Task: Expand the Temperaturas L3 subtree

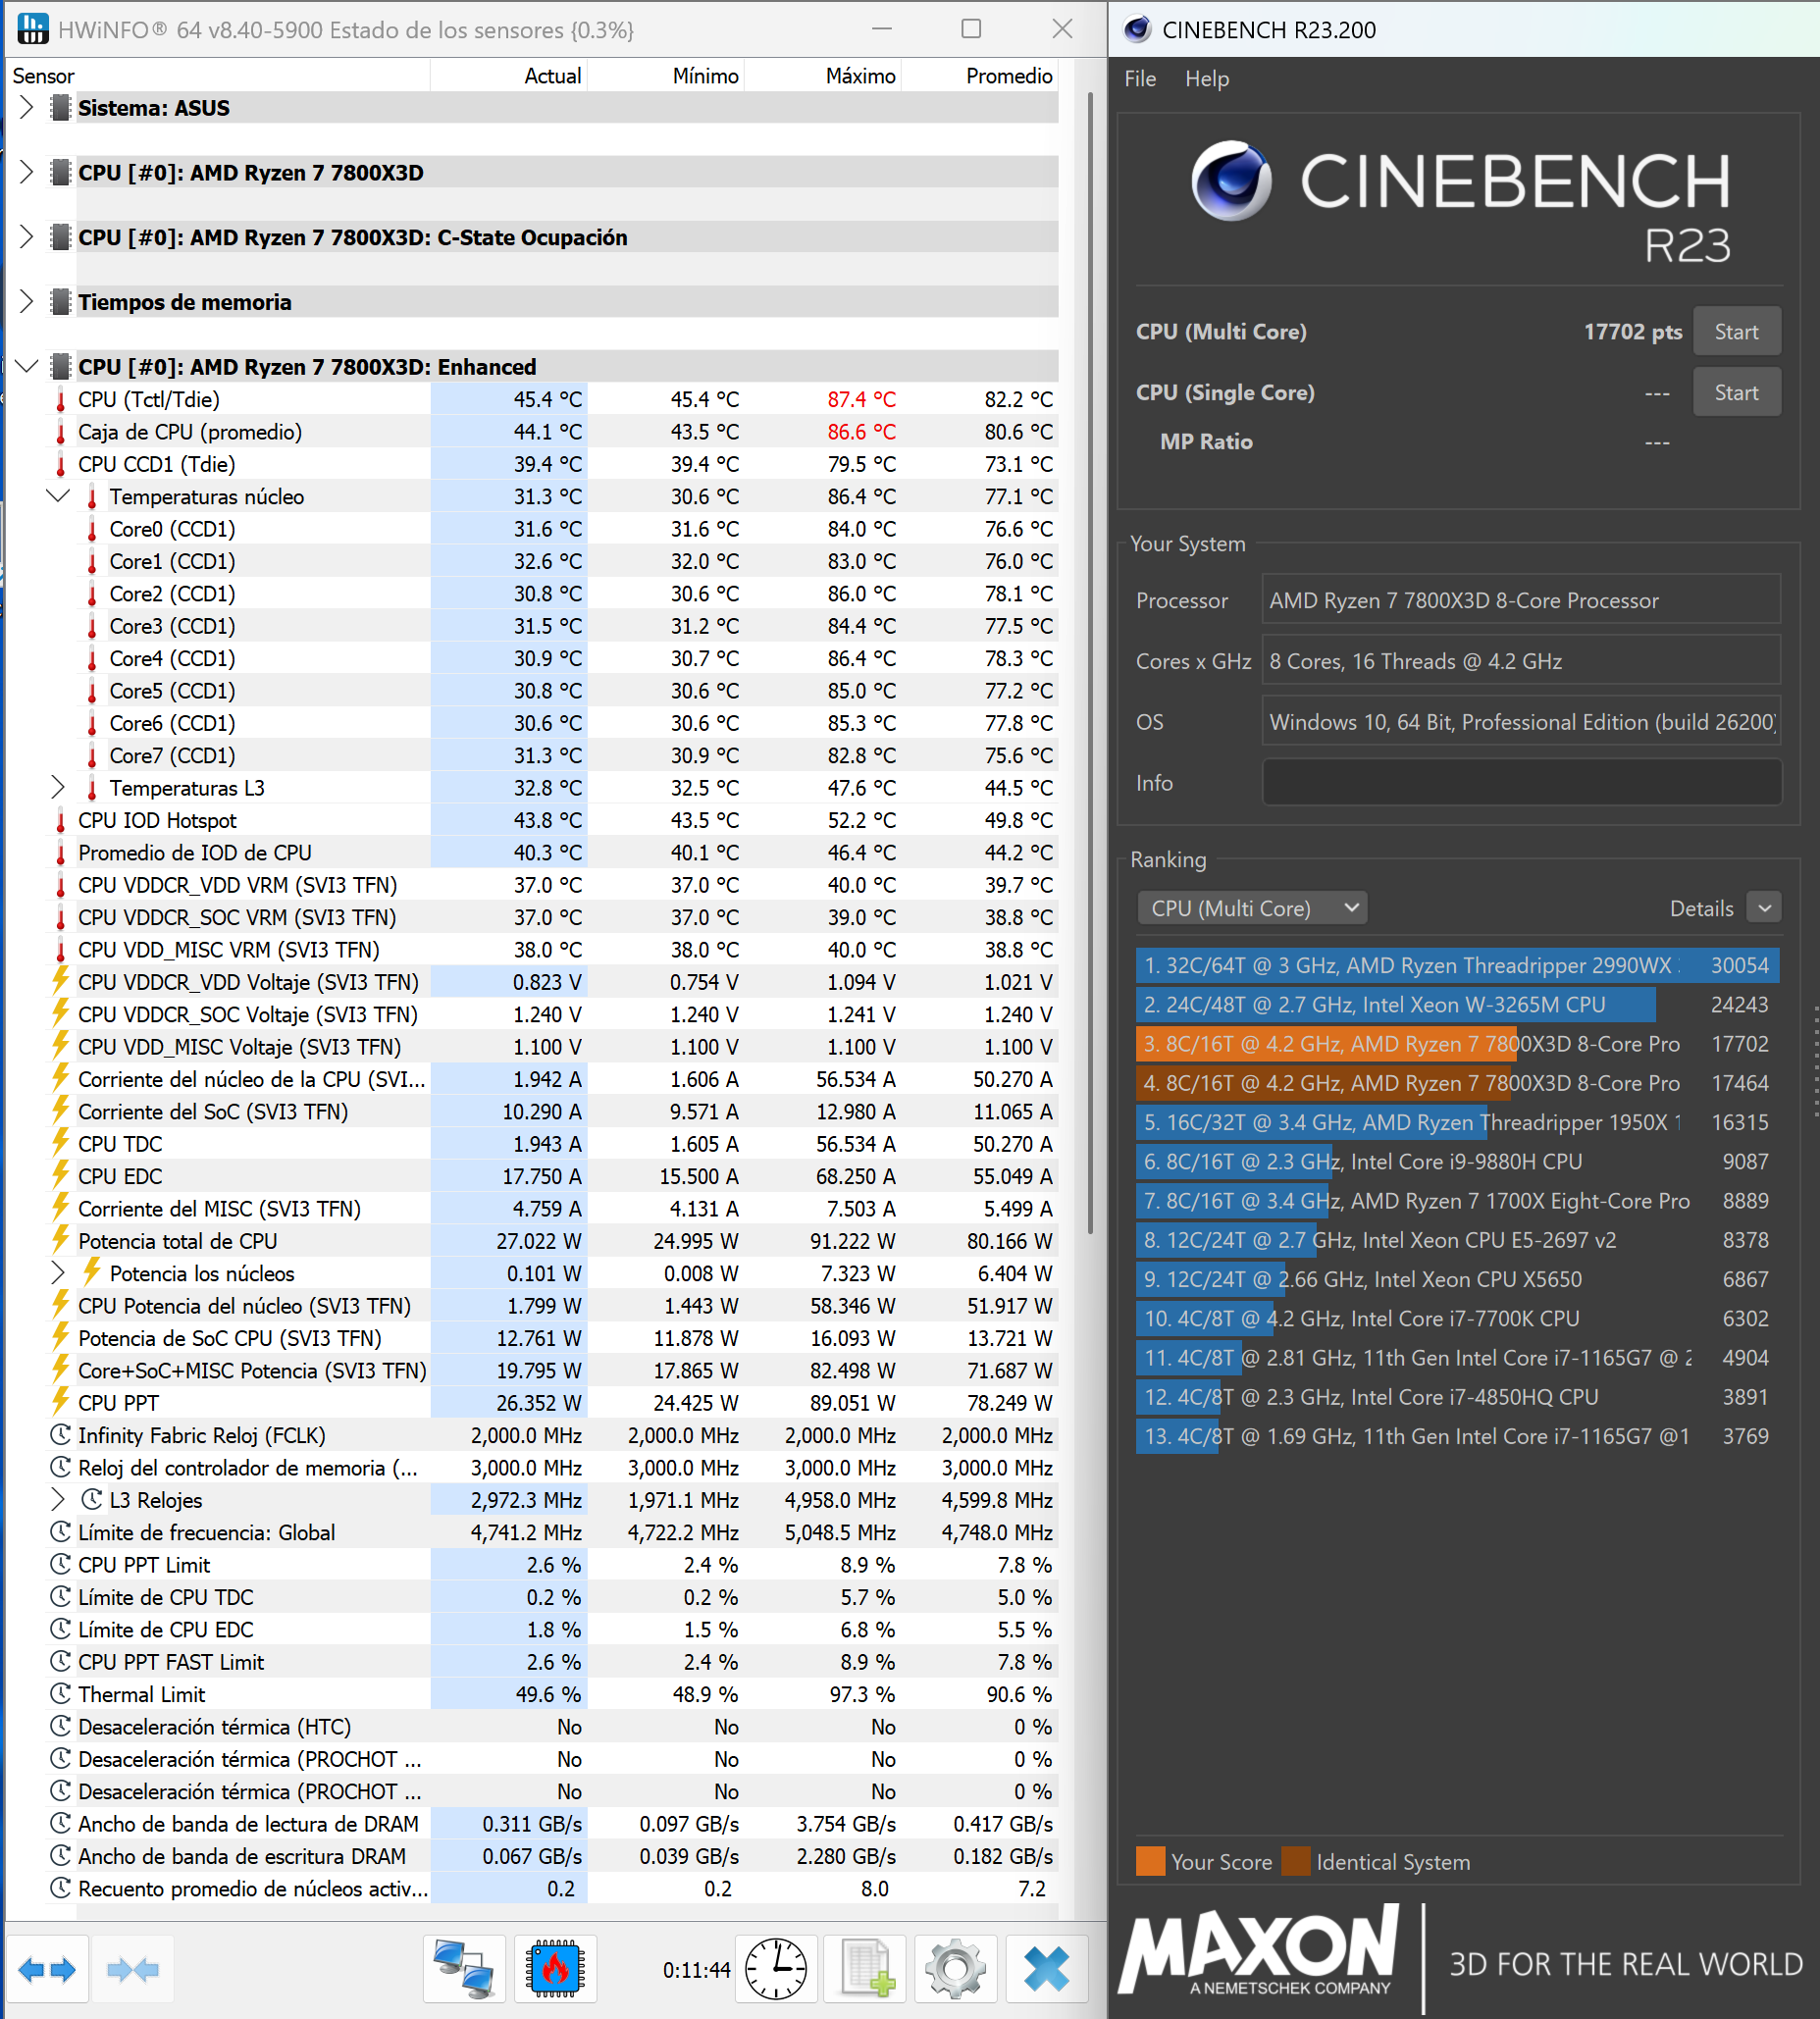Action: (x=58, y=788)
